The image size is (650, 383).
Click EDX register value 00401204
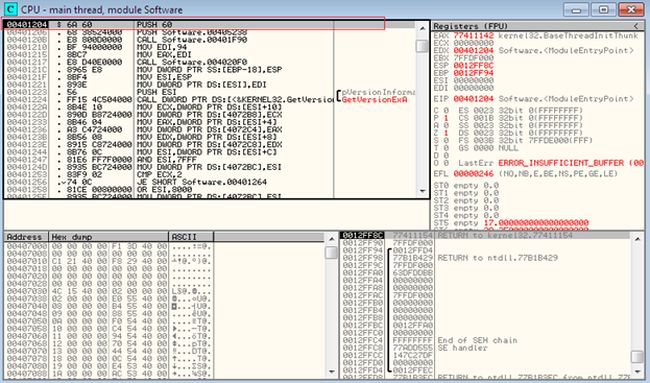pyautogui.click(x=473, y=51)
